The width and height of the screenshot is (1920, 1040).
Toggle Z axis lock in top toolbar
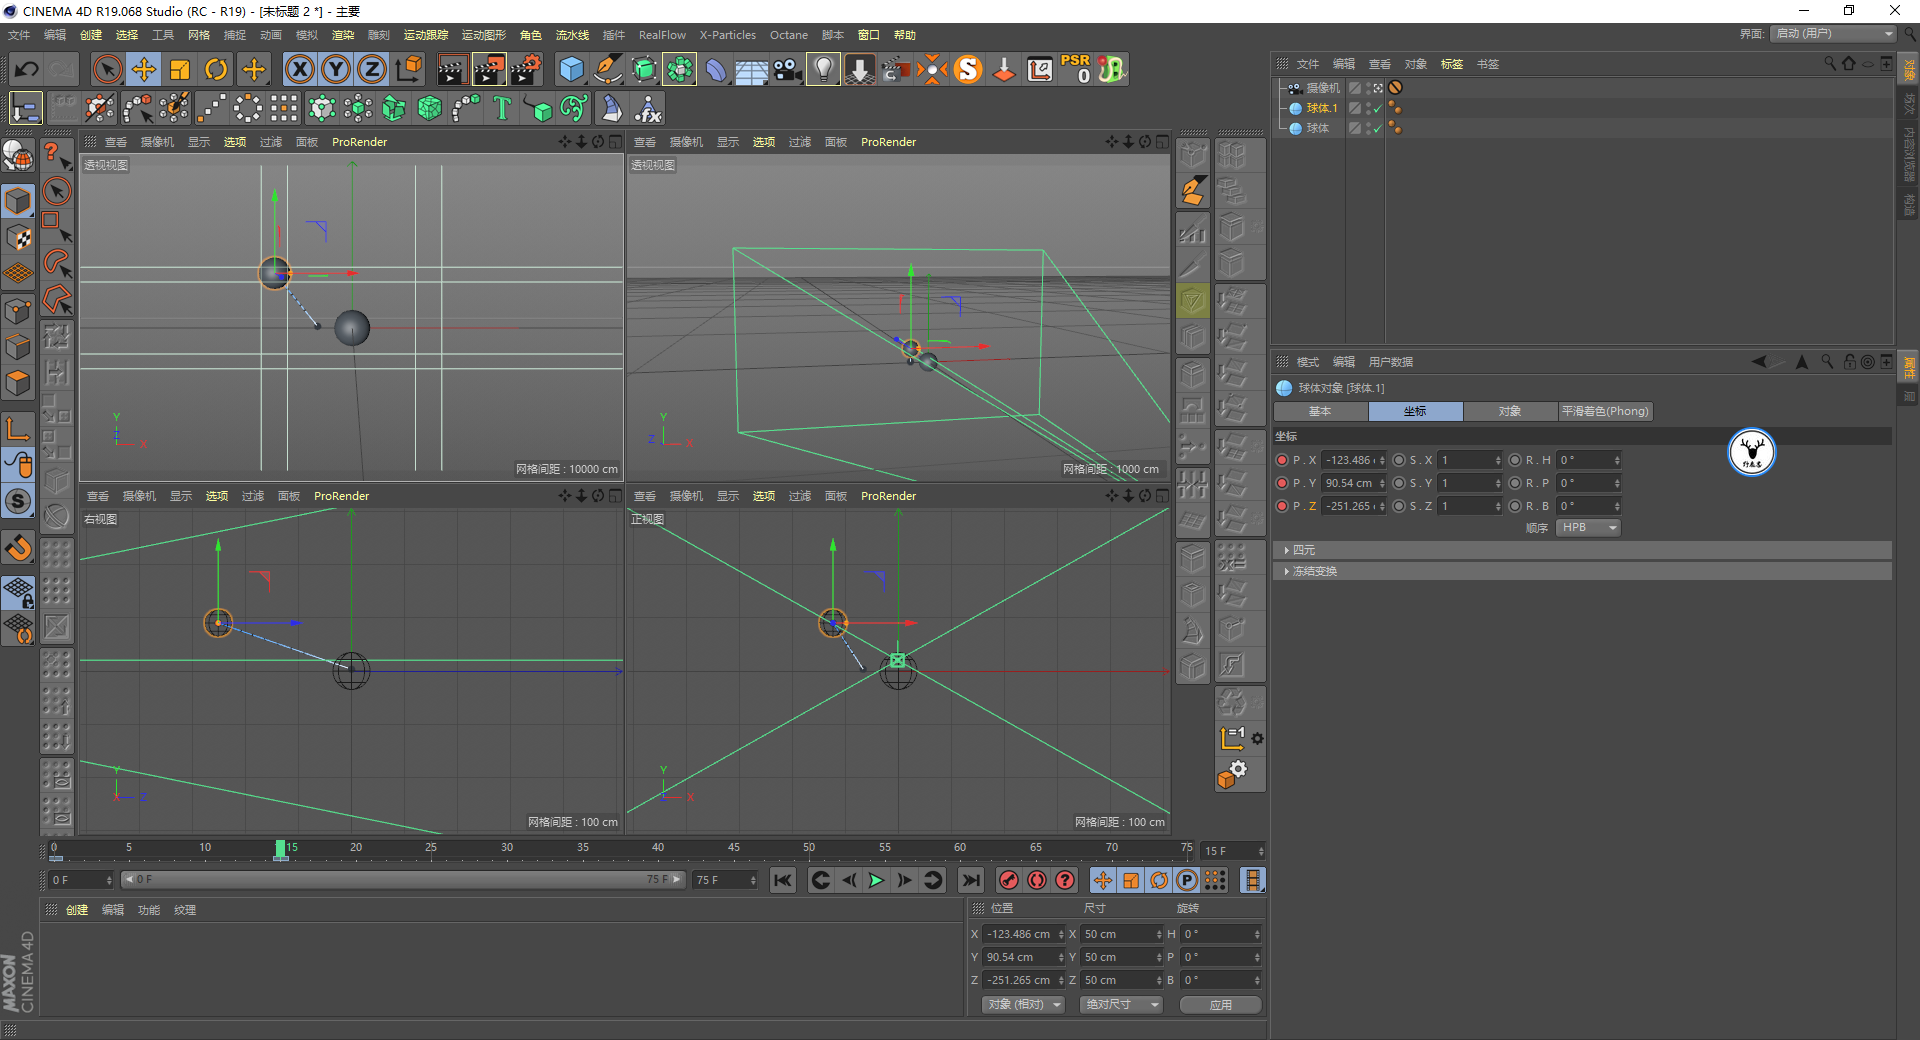(x=372, y=69)
